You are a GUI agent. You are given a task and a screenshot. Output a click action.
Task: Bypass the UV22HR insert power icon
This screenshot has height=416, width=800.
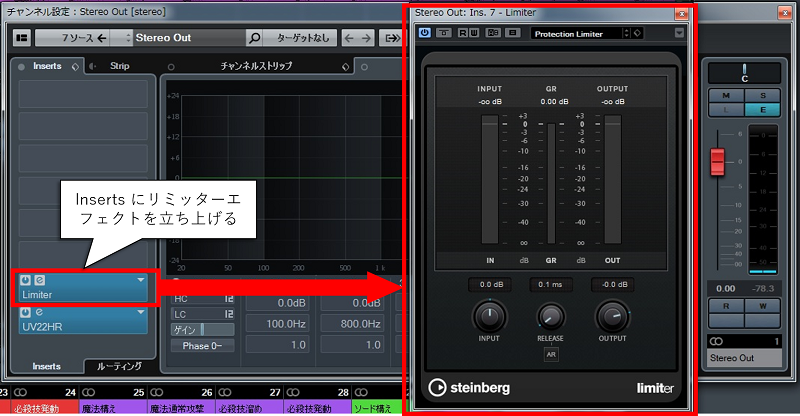pos(25,312)
